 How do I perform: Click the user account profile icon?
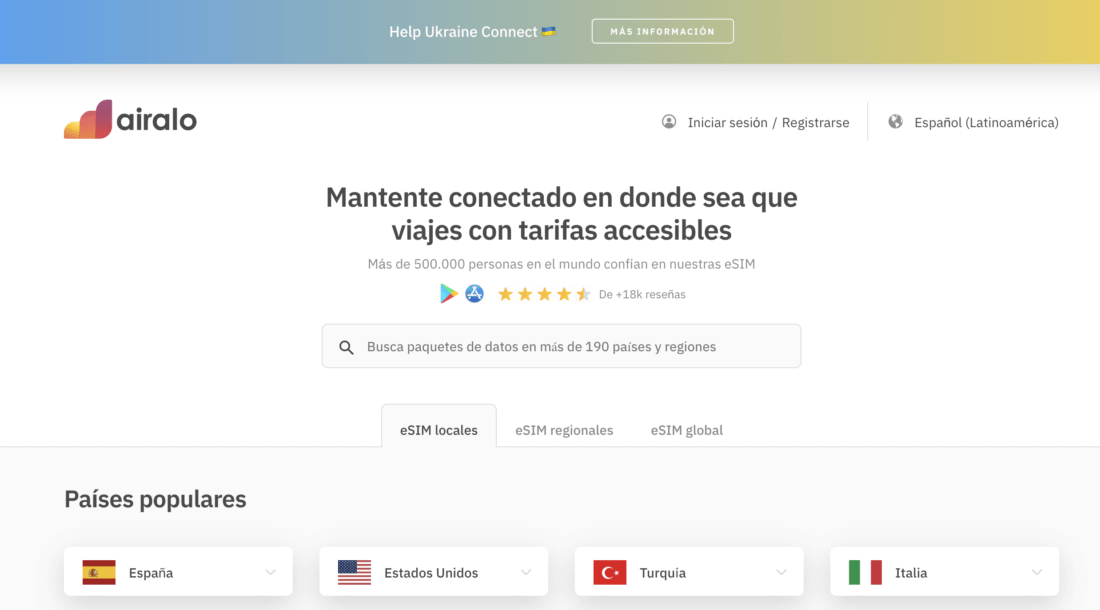click(x=669, y=122)
